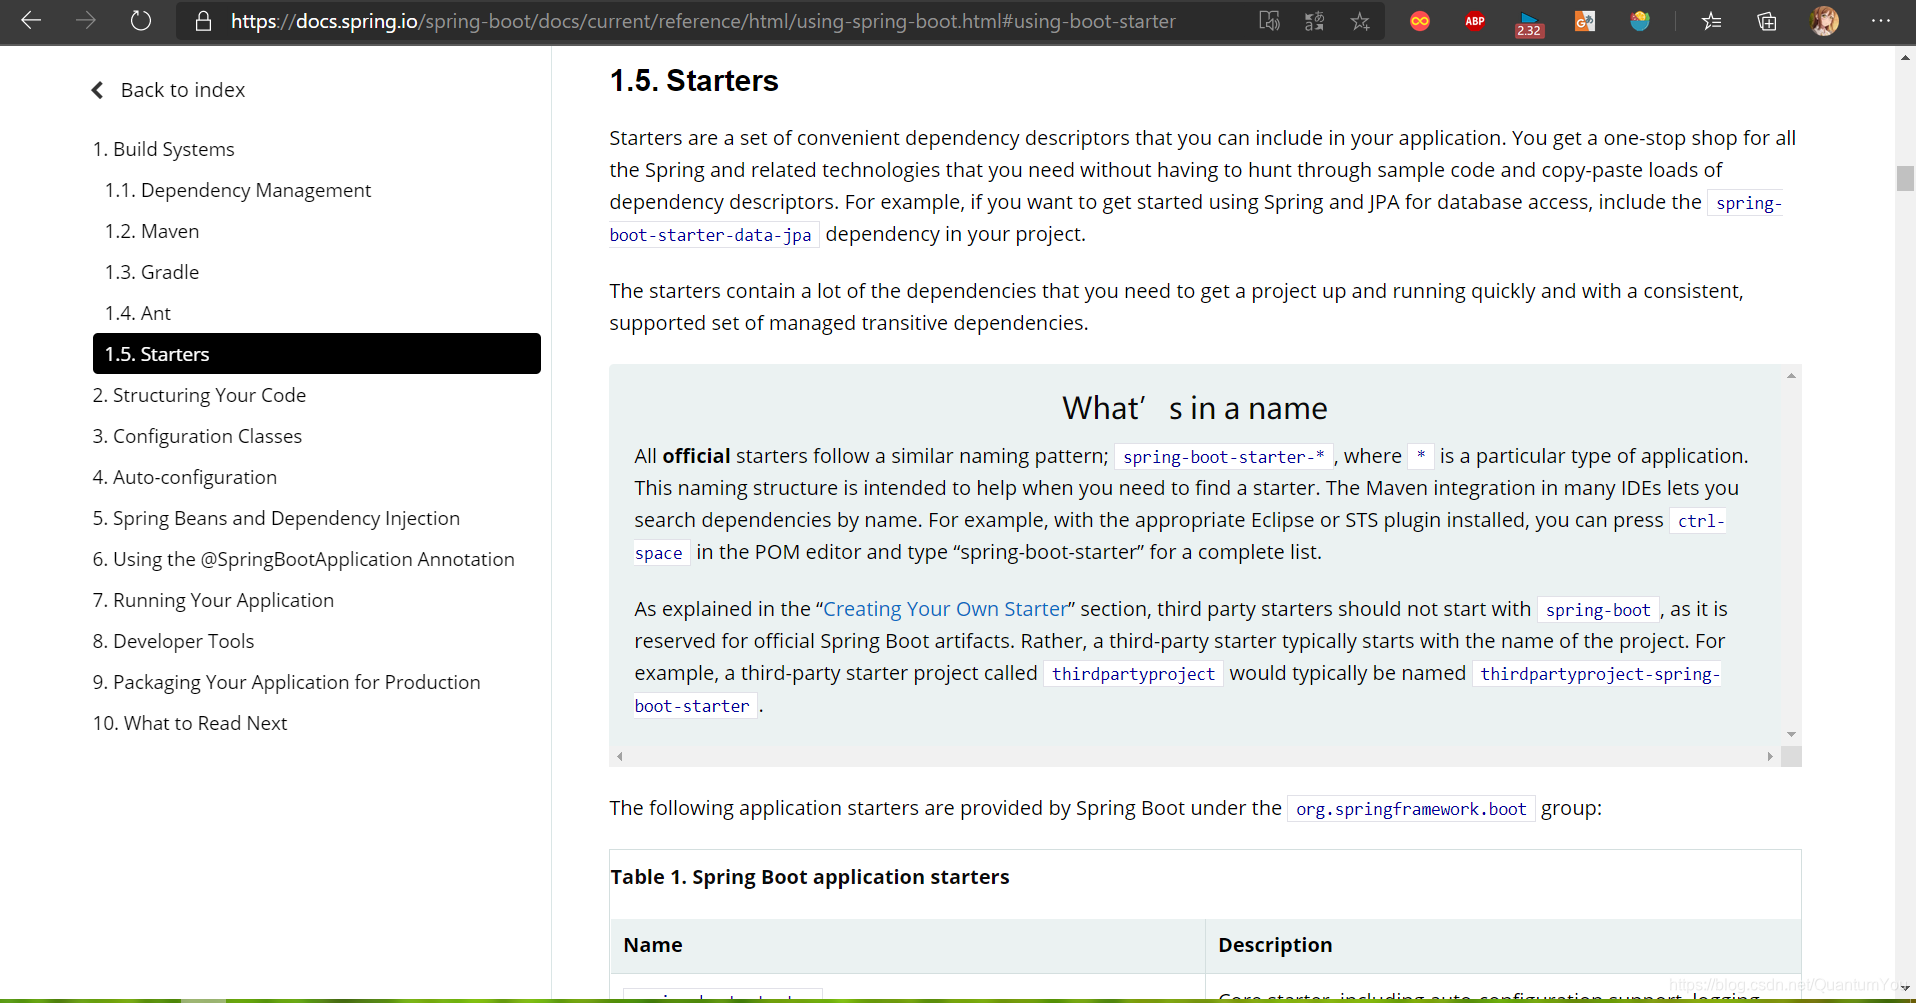
Task: Go to 1. Build Systems section
Action: coord(164,149)
